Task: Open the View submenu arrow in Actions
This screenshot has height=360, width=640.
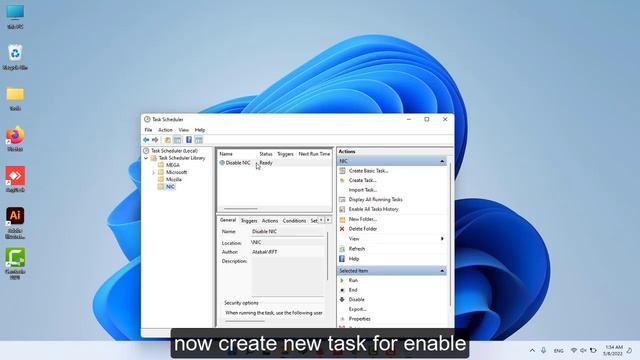Action: tap(442, 239)
